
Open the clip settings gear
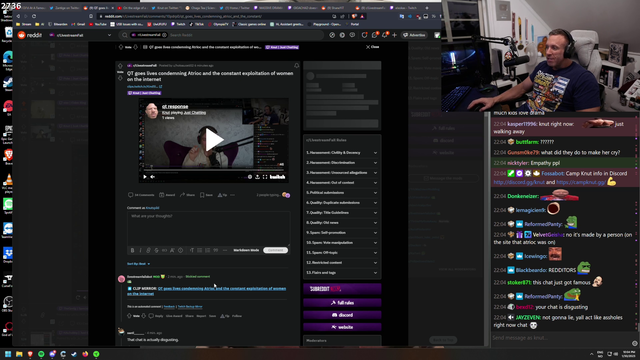250,177
